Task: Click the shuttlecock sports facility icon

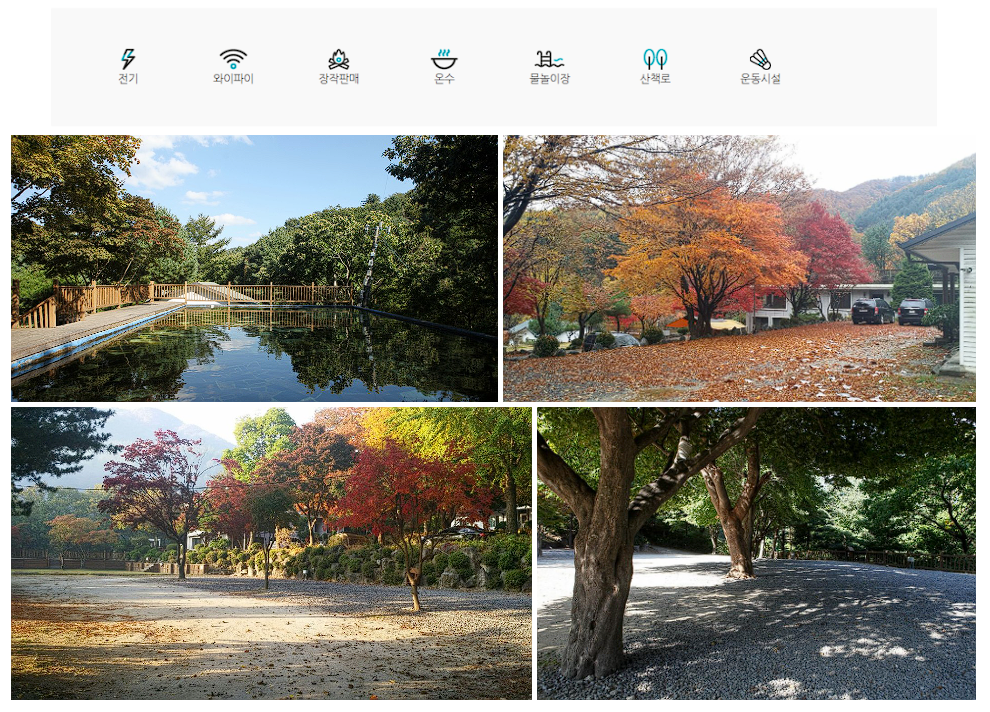Action: [x=760, y=59]
